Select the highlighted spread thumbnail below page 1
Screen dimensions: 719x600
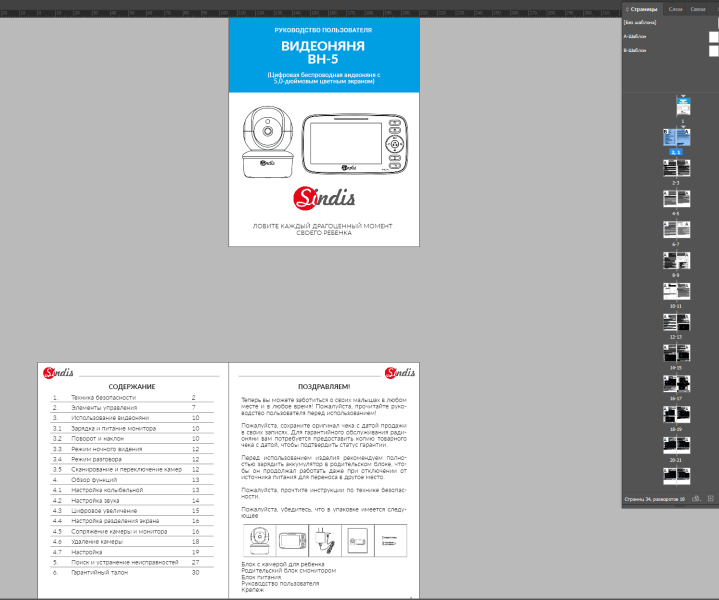[x=676, y=138]
